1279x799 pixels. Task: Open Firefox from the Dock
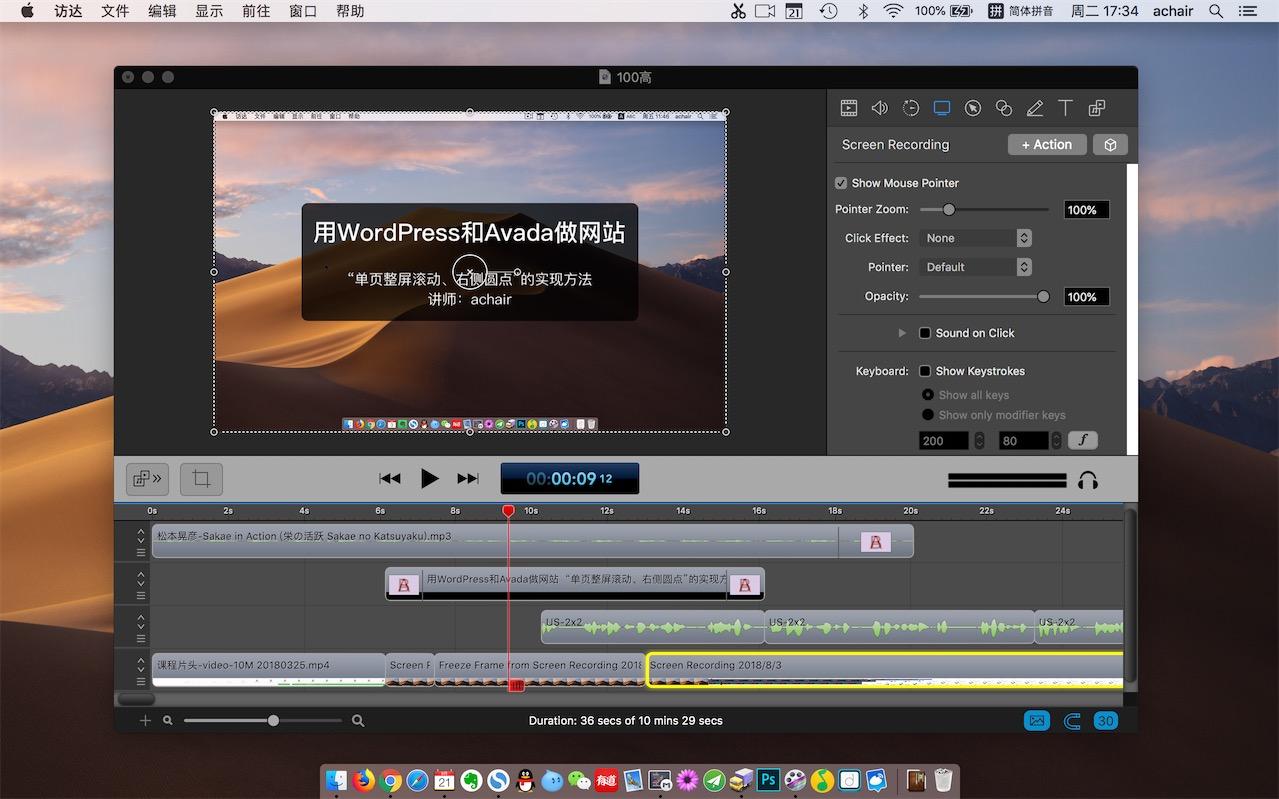363,780
